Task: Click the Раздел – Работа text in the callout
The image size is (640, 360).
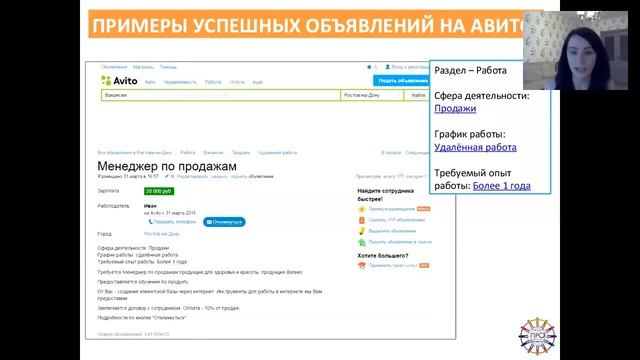Action: [470, 70]
